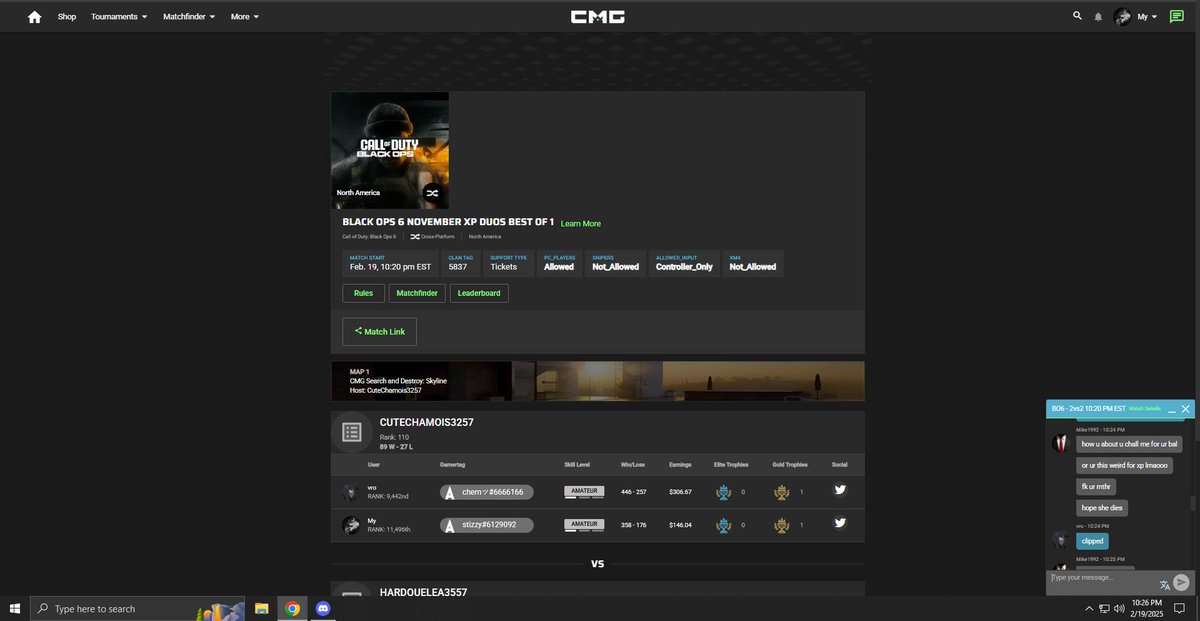The width and height of the screenshot is (1200, 621).
Task: Click My's Elite Trophies icon
Action: [724, 524]
